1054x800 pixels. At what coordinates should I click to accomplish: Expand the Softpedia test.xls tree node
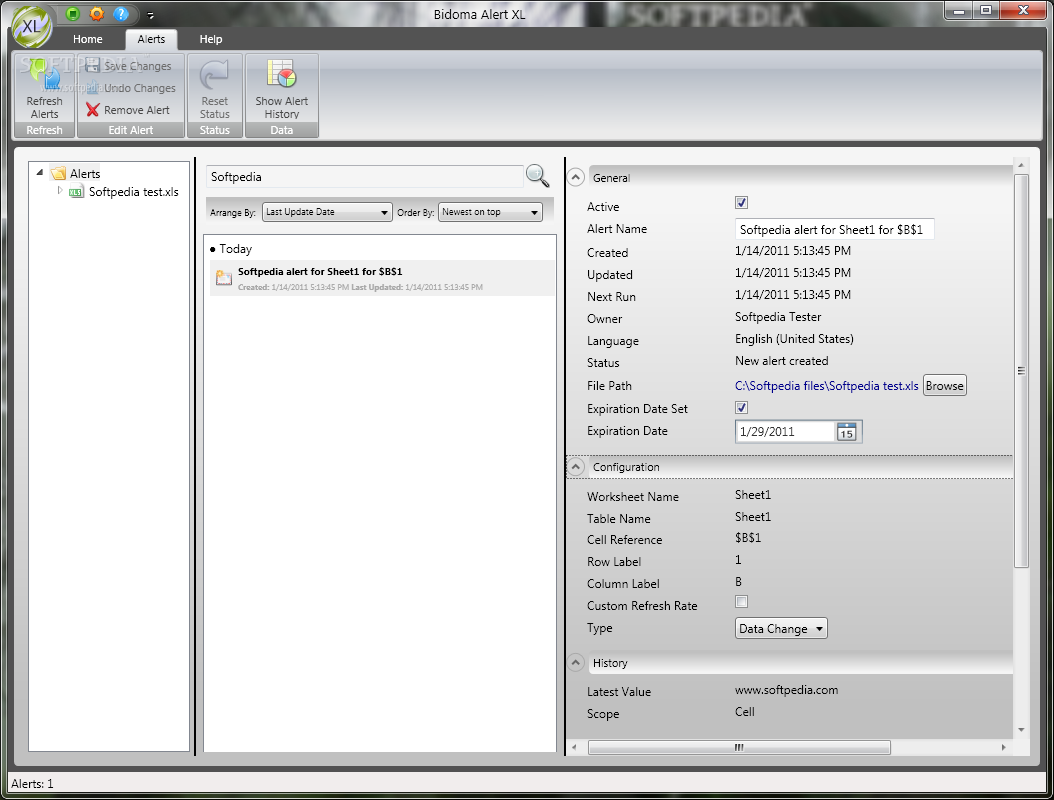coord(60,191)
